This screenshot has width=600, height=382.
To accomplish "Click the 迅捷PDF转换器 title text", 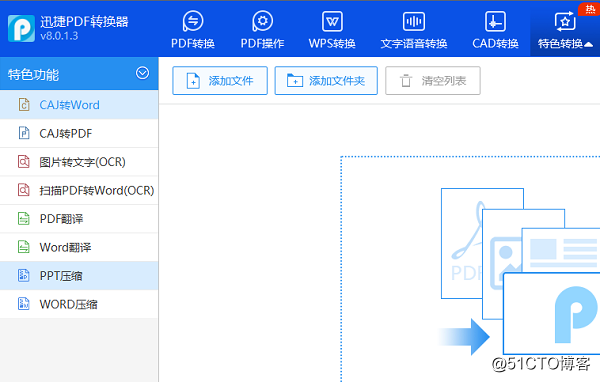I will (x=84, y=22).
